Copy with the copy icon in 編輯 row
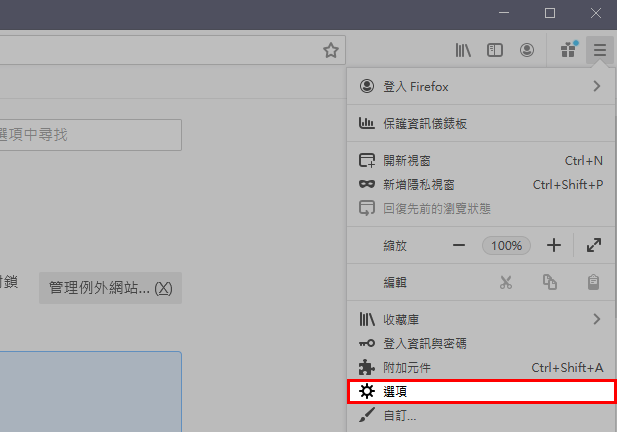The height and width of the screenshot is (432, 617). click(550, 282)
